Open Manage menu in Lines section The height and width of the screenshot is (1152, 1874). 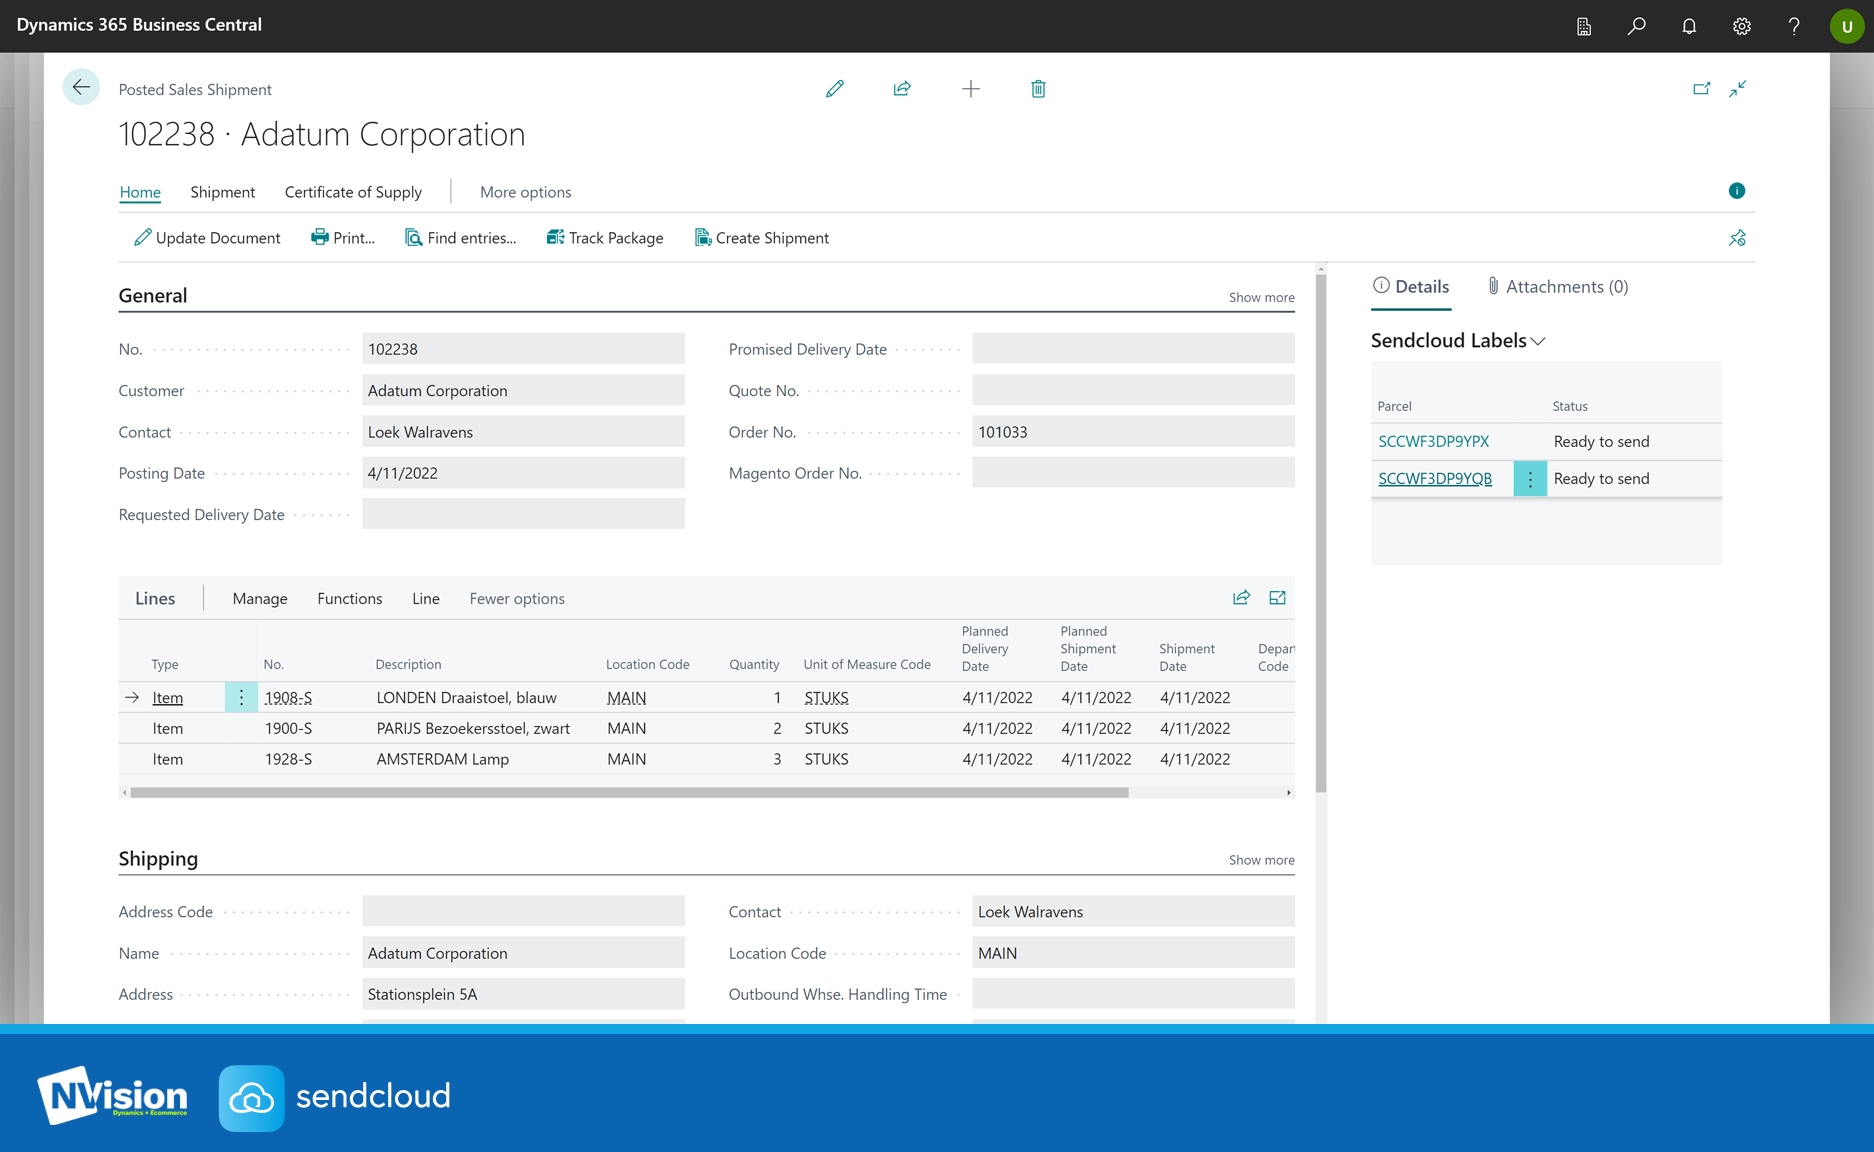tap(259, 598)
